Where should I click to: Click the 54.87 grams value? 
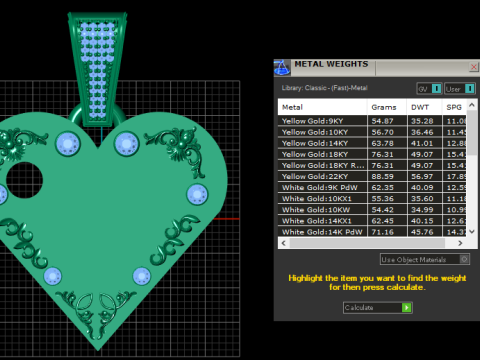pos(382,121)
